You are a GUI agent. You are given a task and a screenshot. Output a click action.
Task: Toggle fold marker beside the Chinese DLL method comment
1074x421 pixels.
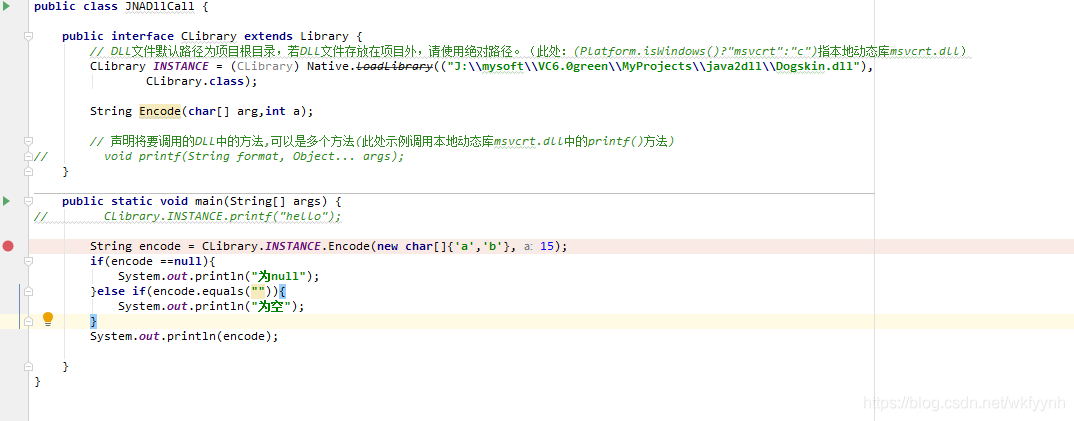pyautogui.click(x=29, y=141)
